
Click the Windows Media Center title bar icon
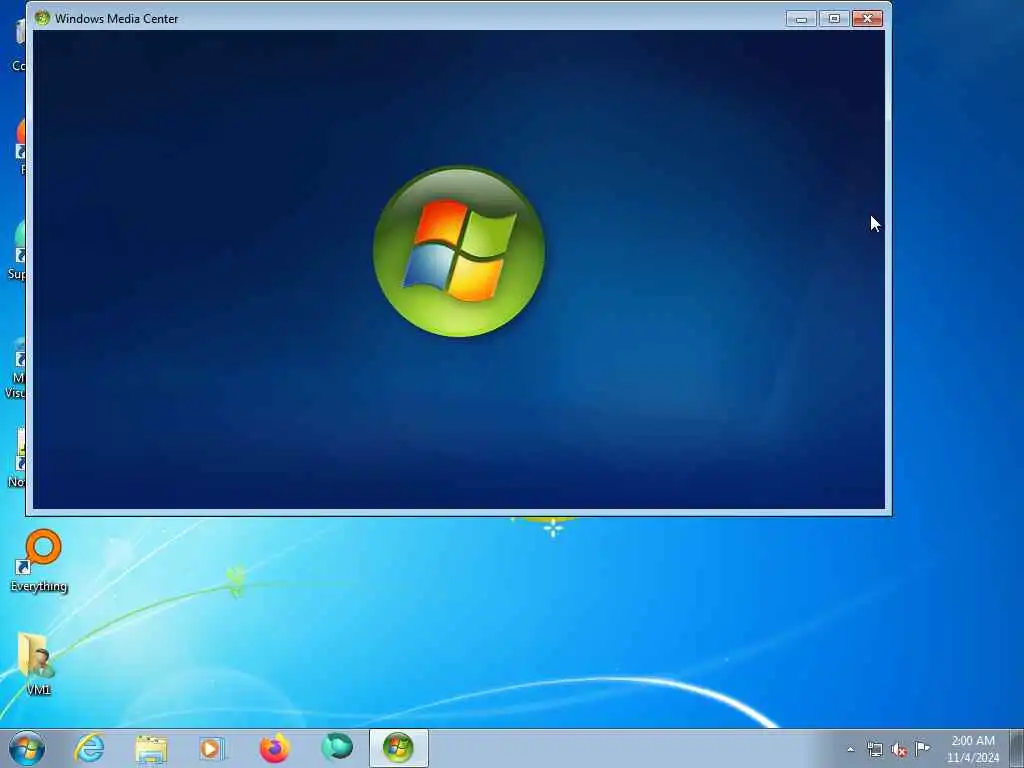point(42,18)
